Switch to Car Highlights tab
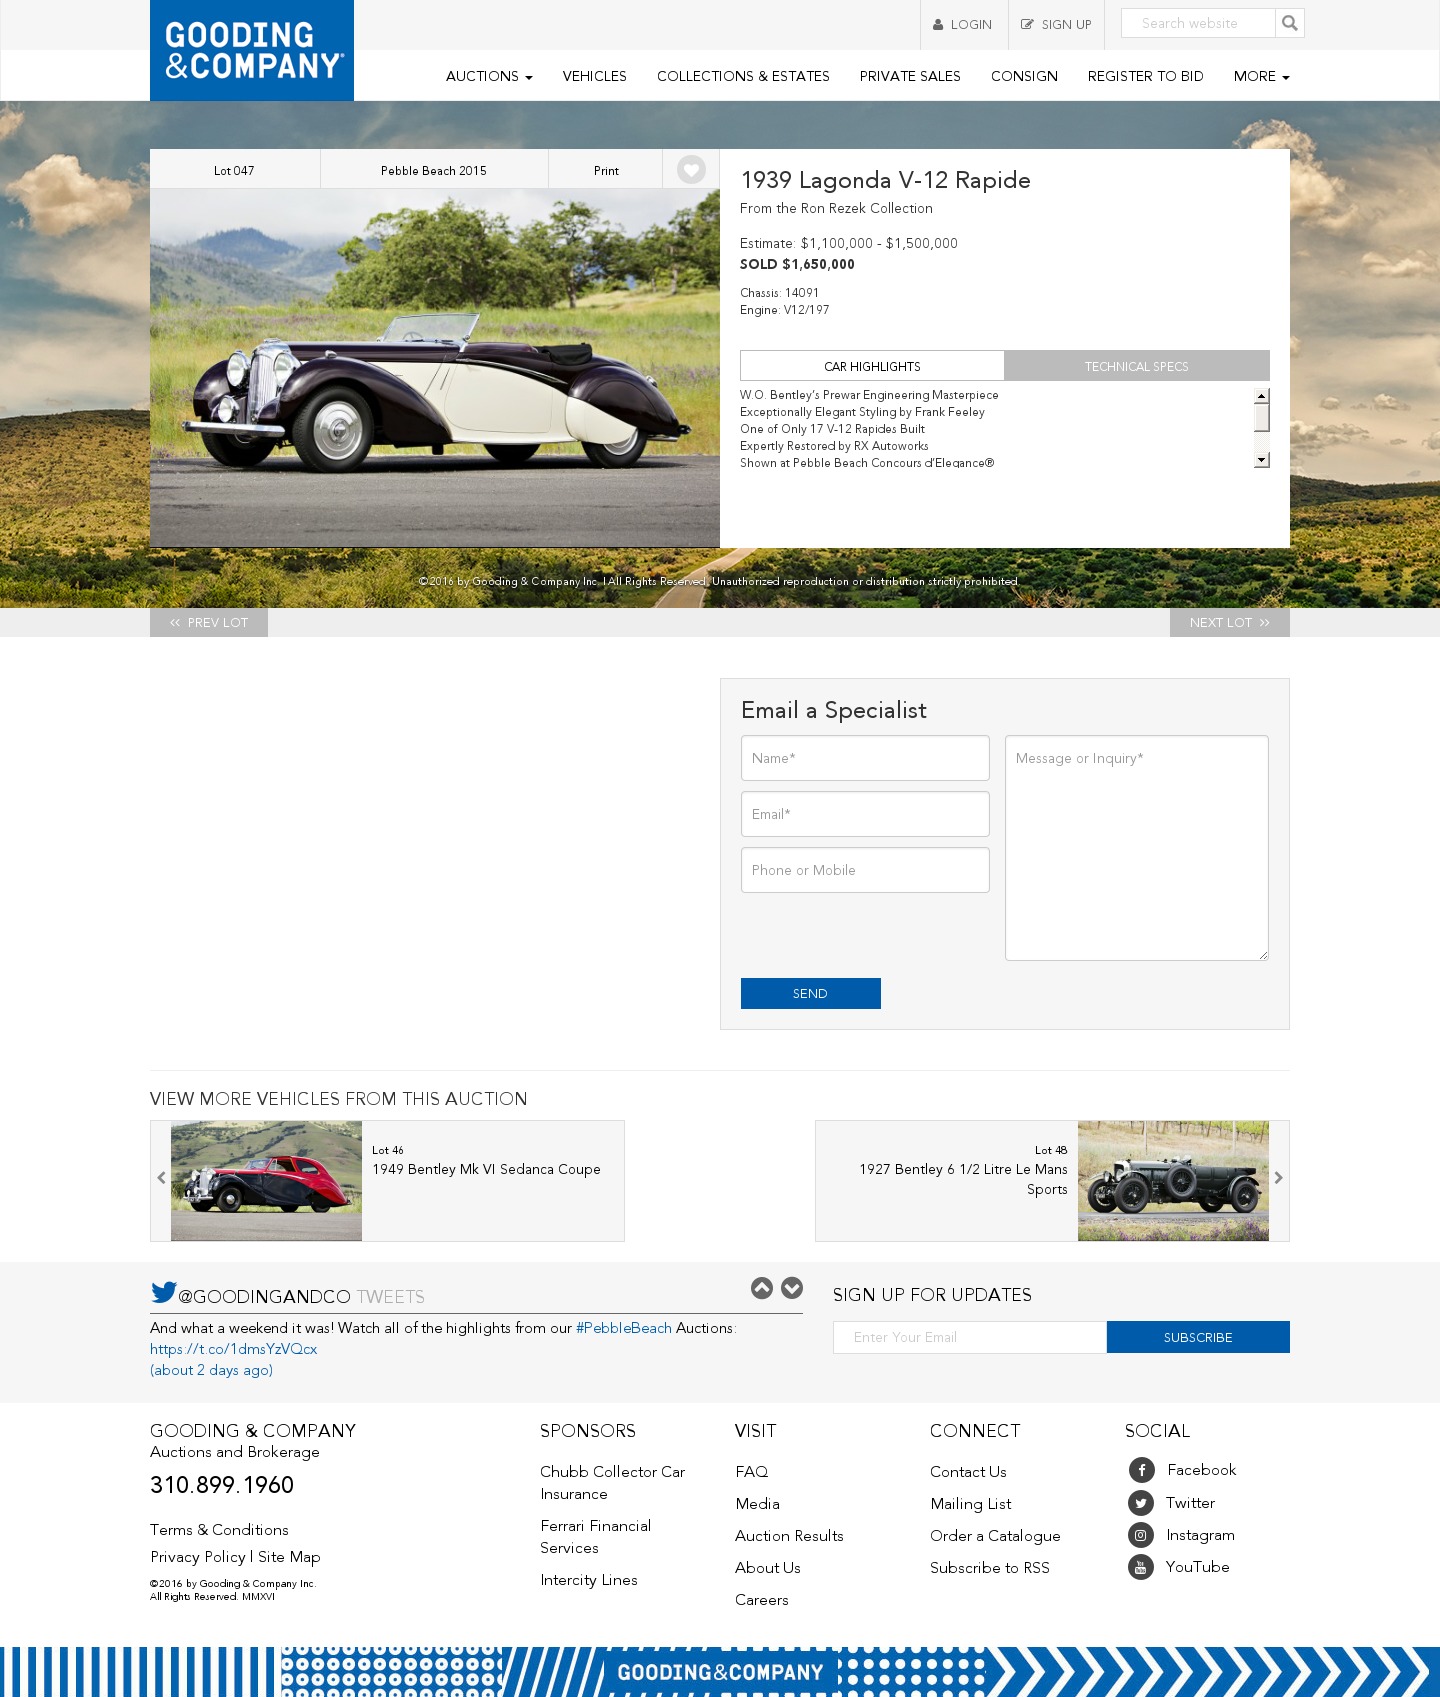Viewport: 1440px width, 1697px height. click(872, 366)
